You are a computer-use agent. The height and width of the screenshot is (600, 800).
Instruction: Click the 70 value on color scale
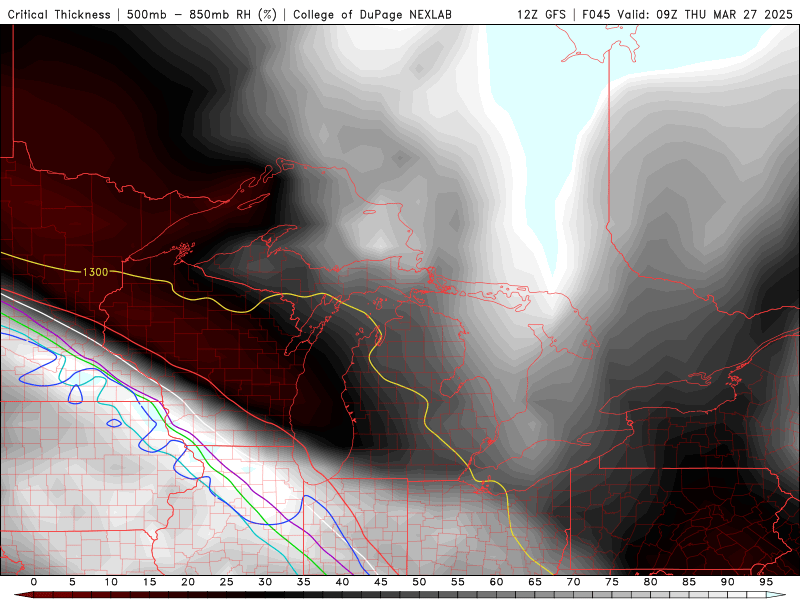pyautogui.click(x=573, y=582)
